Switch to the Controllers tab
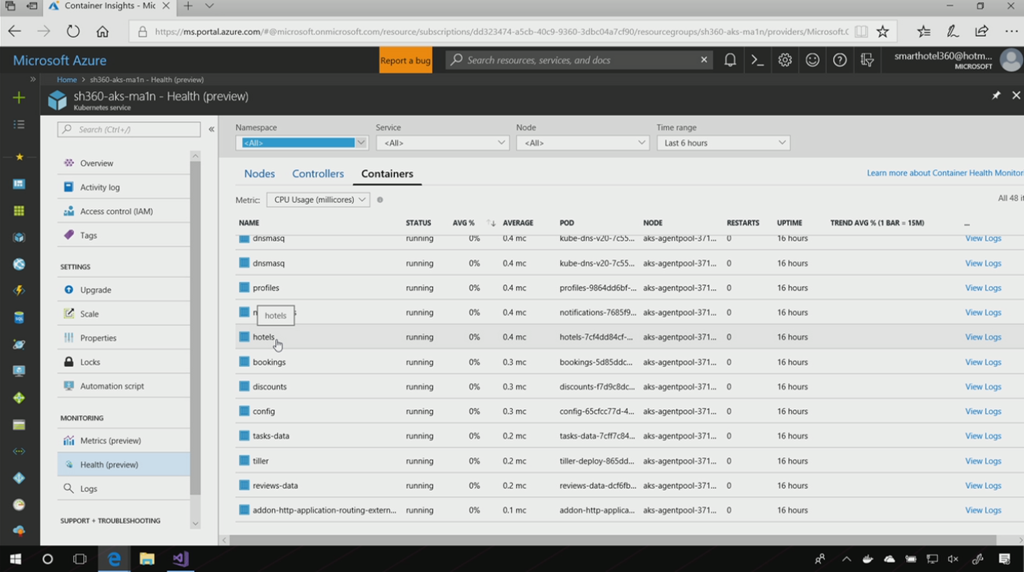 click(318, 174)
